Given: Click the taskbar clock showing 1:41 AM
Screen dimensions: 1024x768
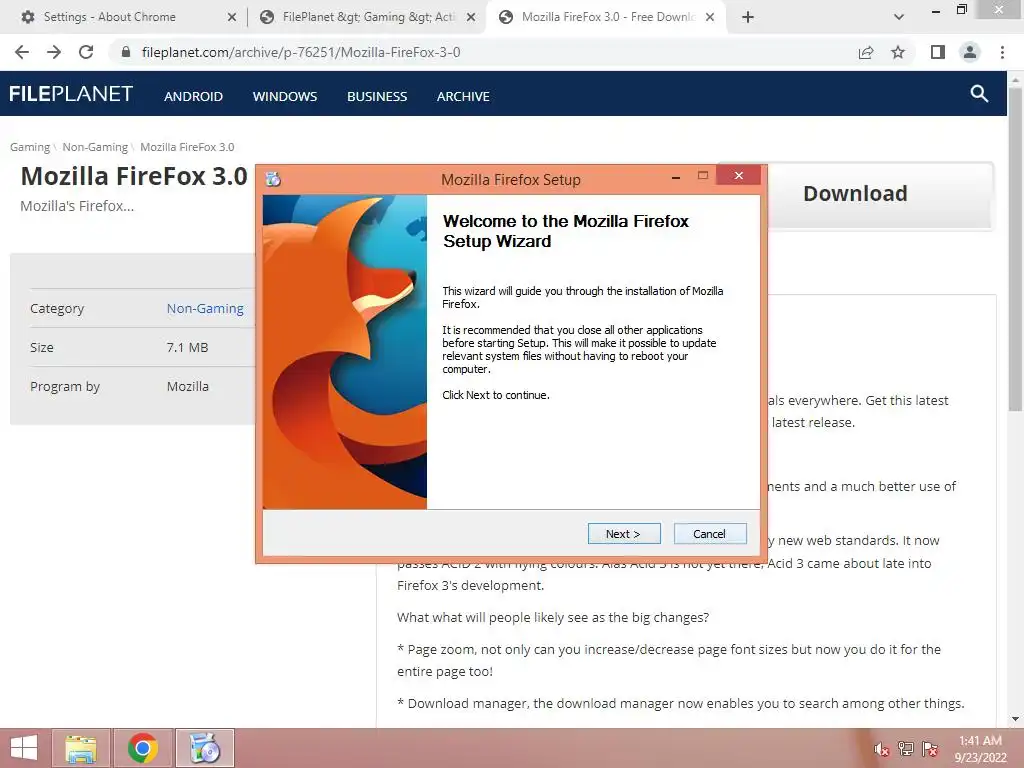Looking at the screenshot, I should [x=980, y=749].
